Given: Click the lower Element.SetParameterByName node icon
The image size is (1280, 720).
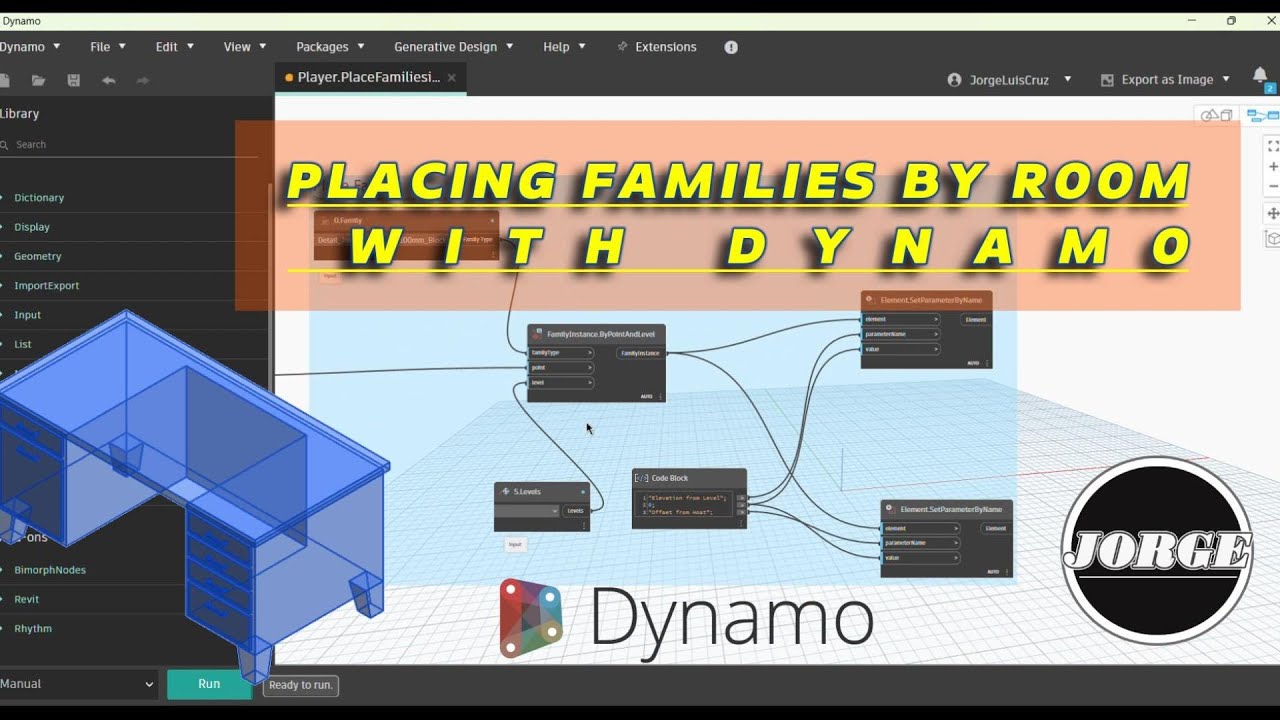Looking at the screenshot, I should point(890,509).
